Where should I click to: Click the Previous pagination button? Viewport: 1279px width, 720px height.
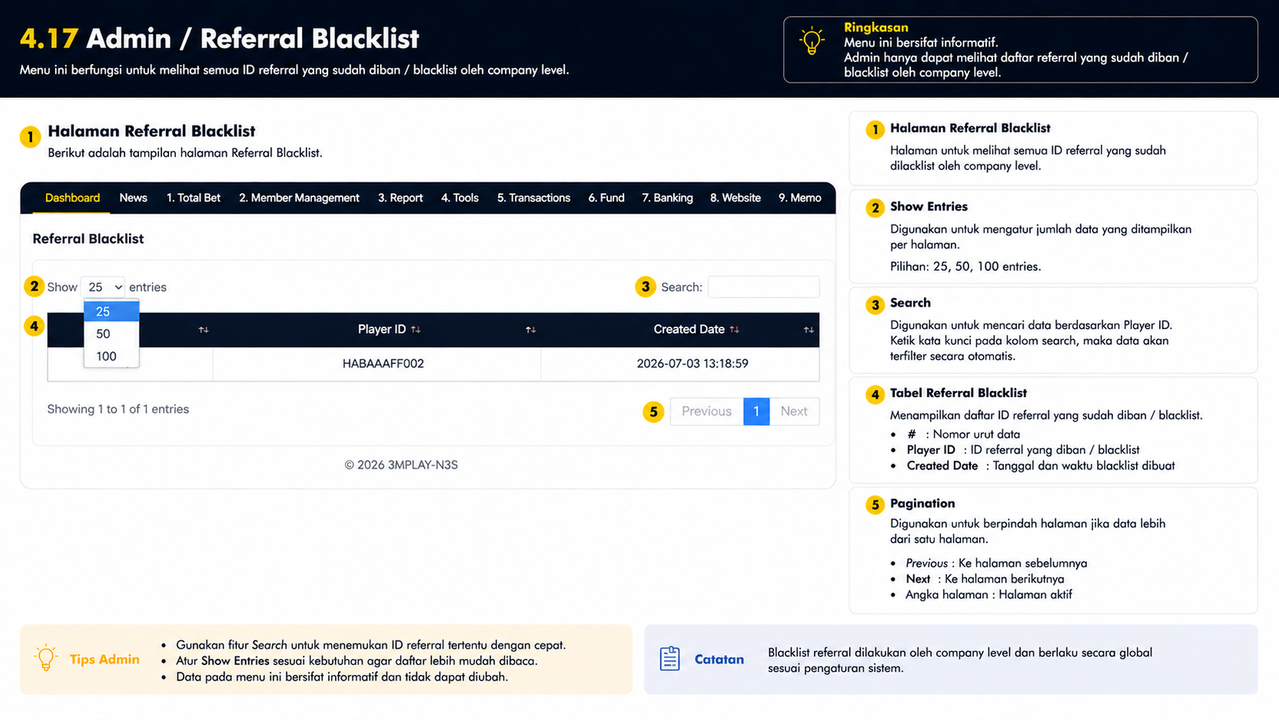click(x=707, y=411)
